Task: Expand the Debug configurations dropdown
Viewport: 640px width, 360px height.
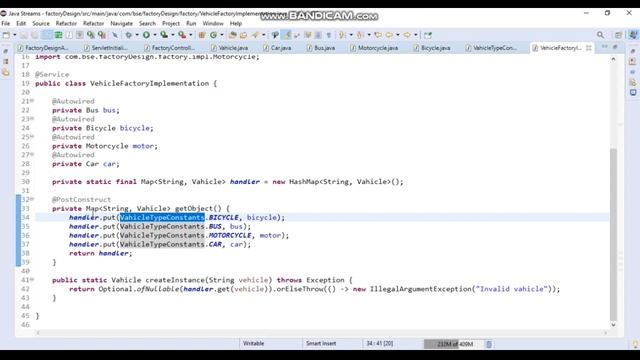Action: coord(137,35)
